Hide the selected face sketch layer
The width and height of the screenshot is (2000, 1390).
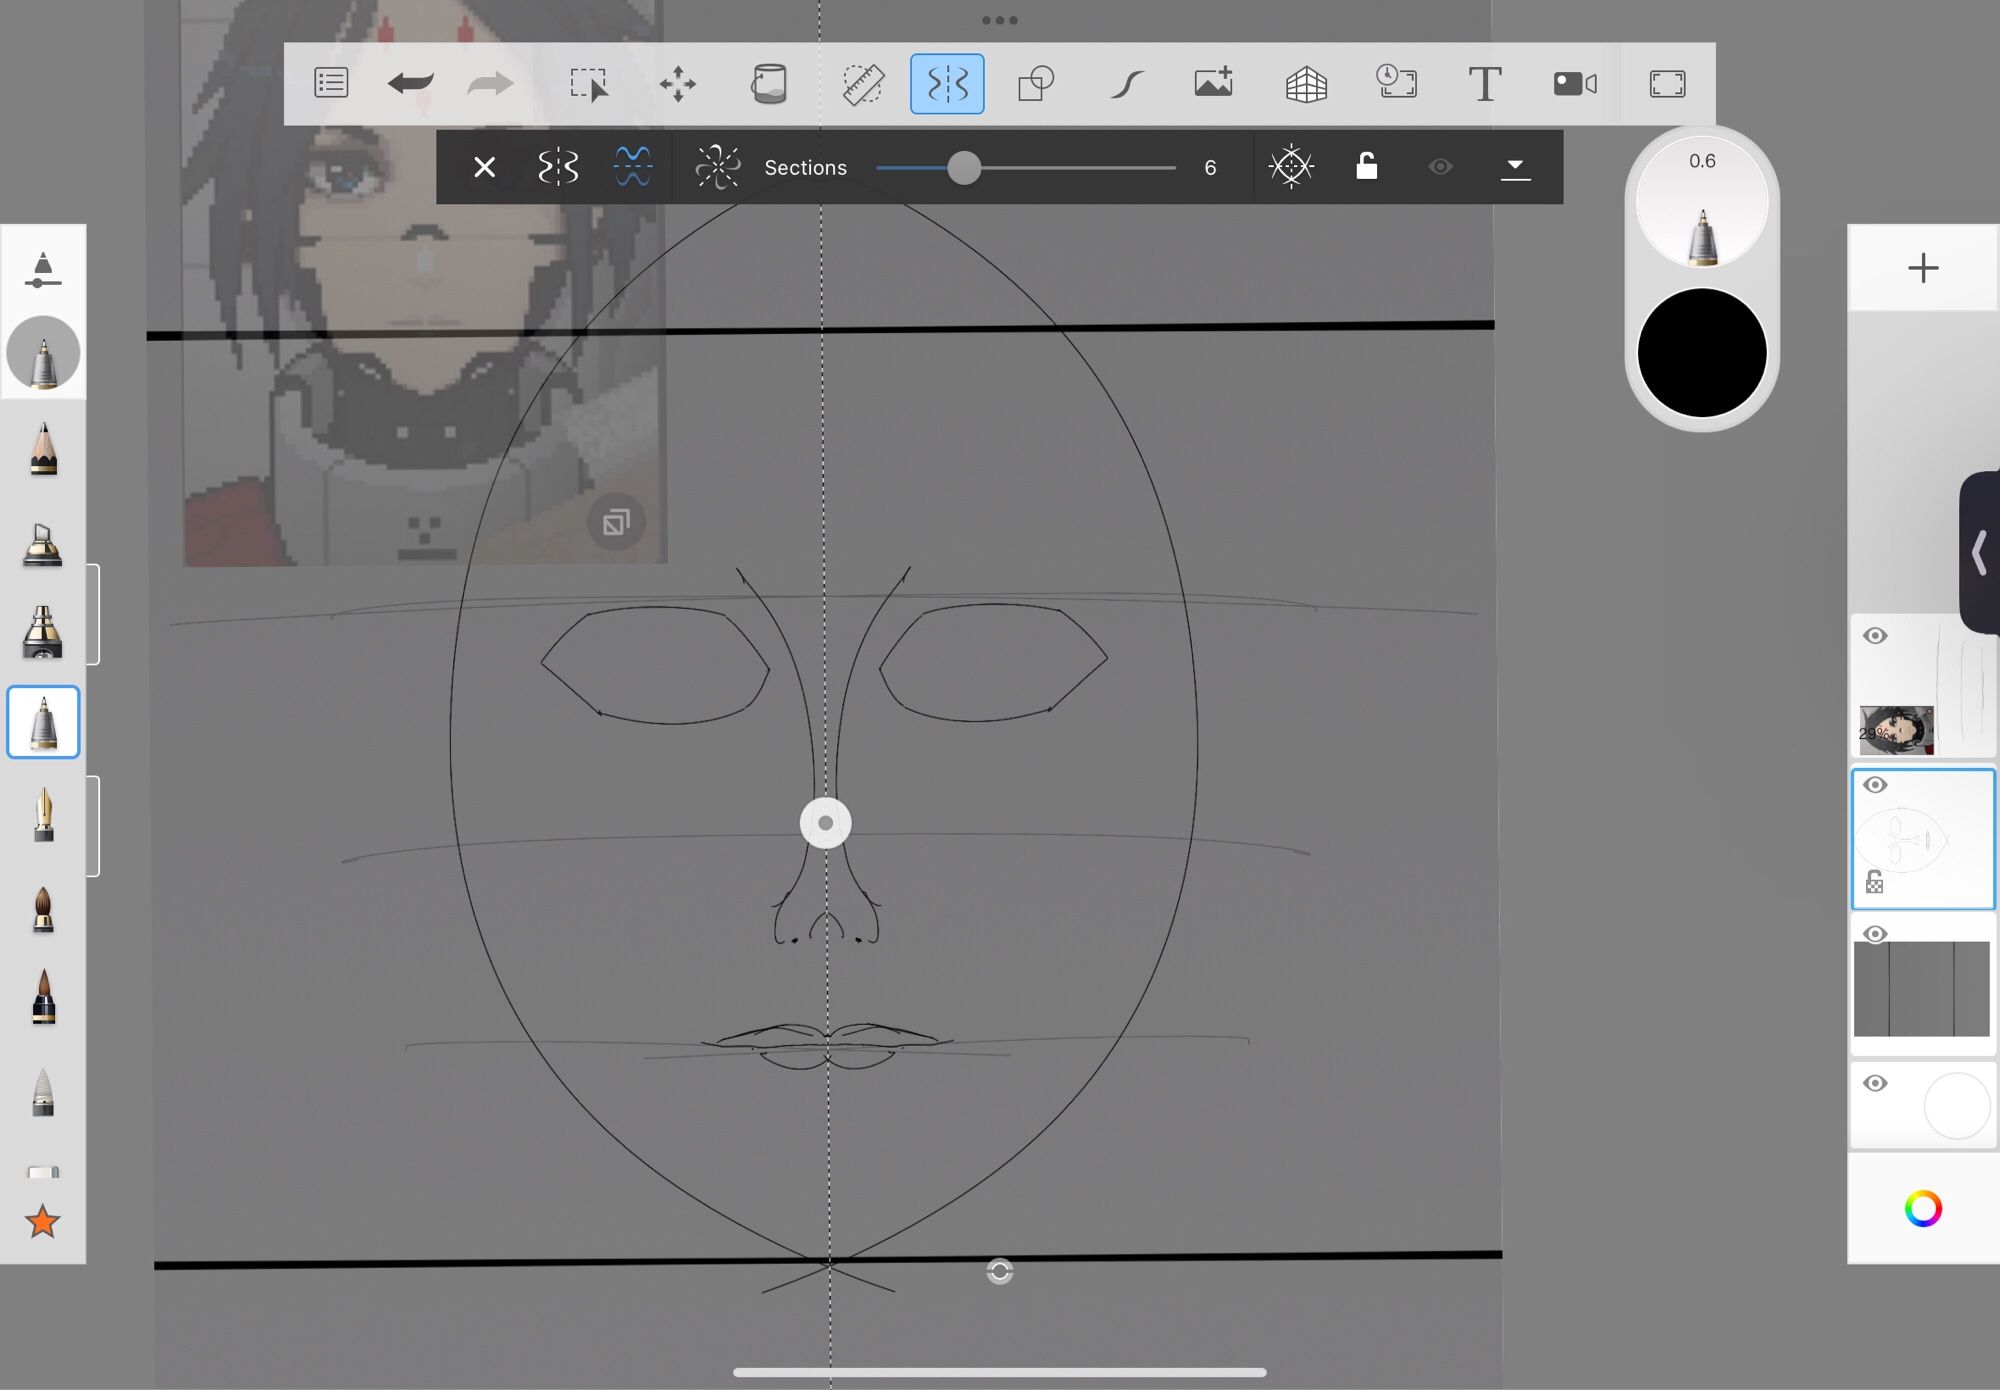coord(1875,785)
